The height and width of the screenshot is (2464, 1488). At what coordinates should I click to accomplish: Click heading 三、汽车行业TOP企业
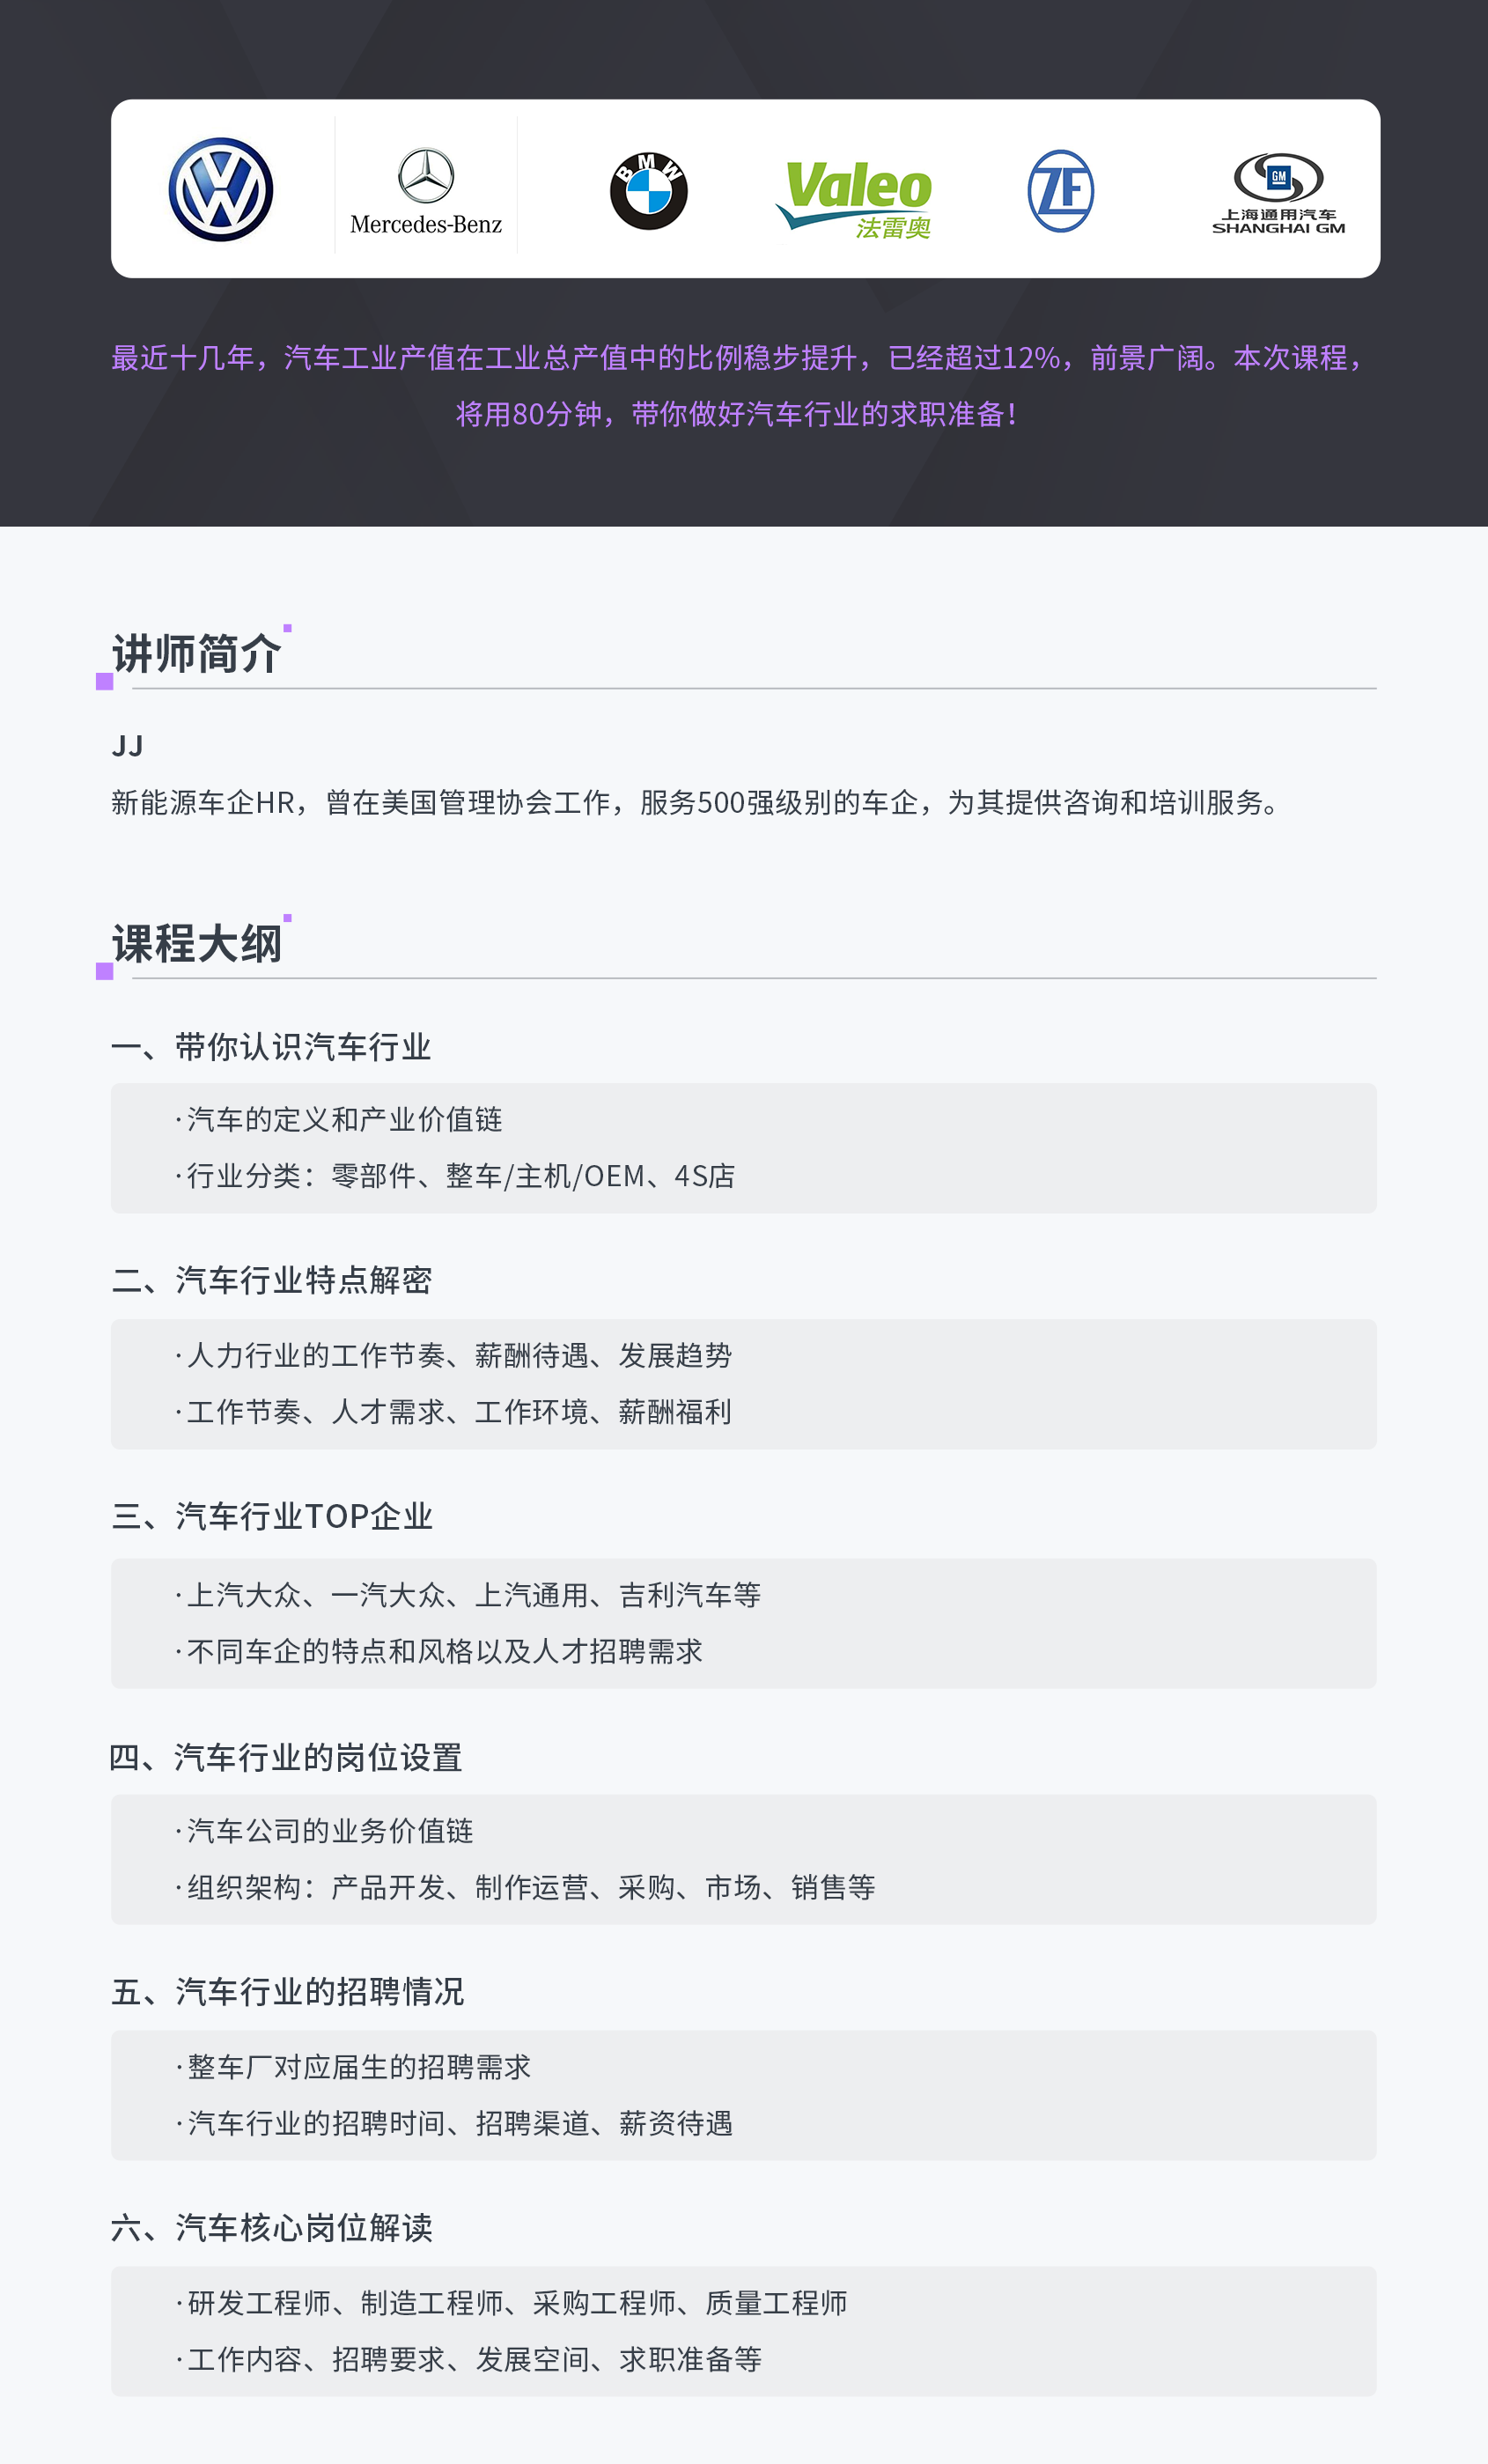click(x=271, y=1517)
